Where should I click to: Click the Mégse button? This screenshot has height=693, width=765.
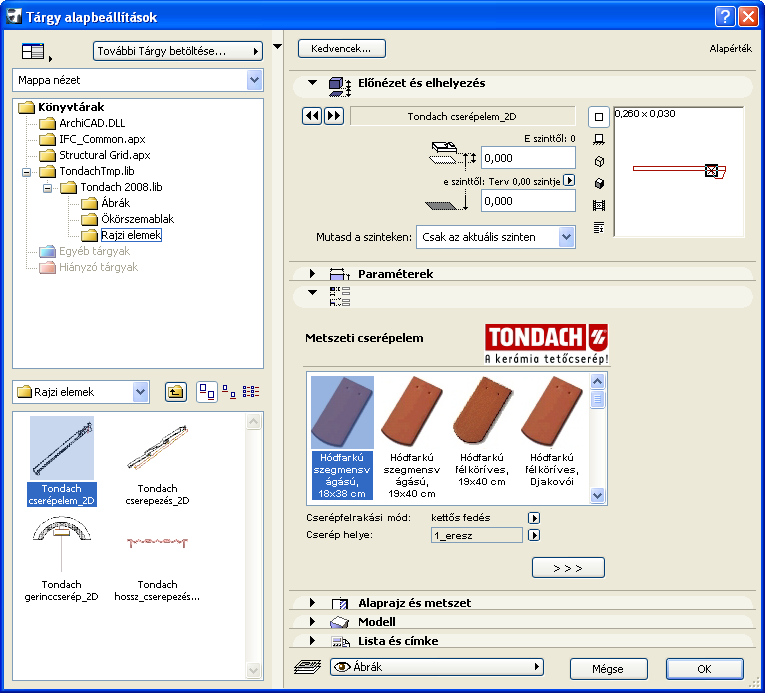pos(608,669)
